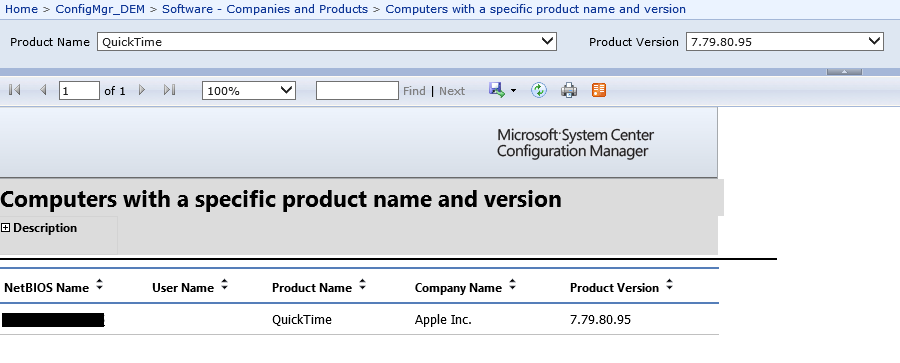Click the report title heading
This screenshot has height=363, width=900.
click(x=281, y=199)
